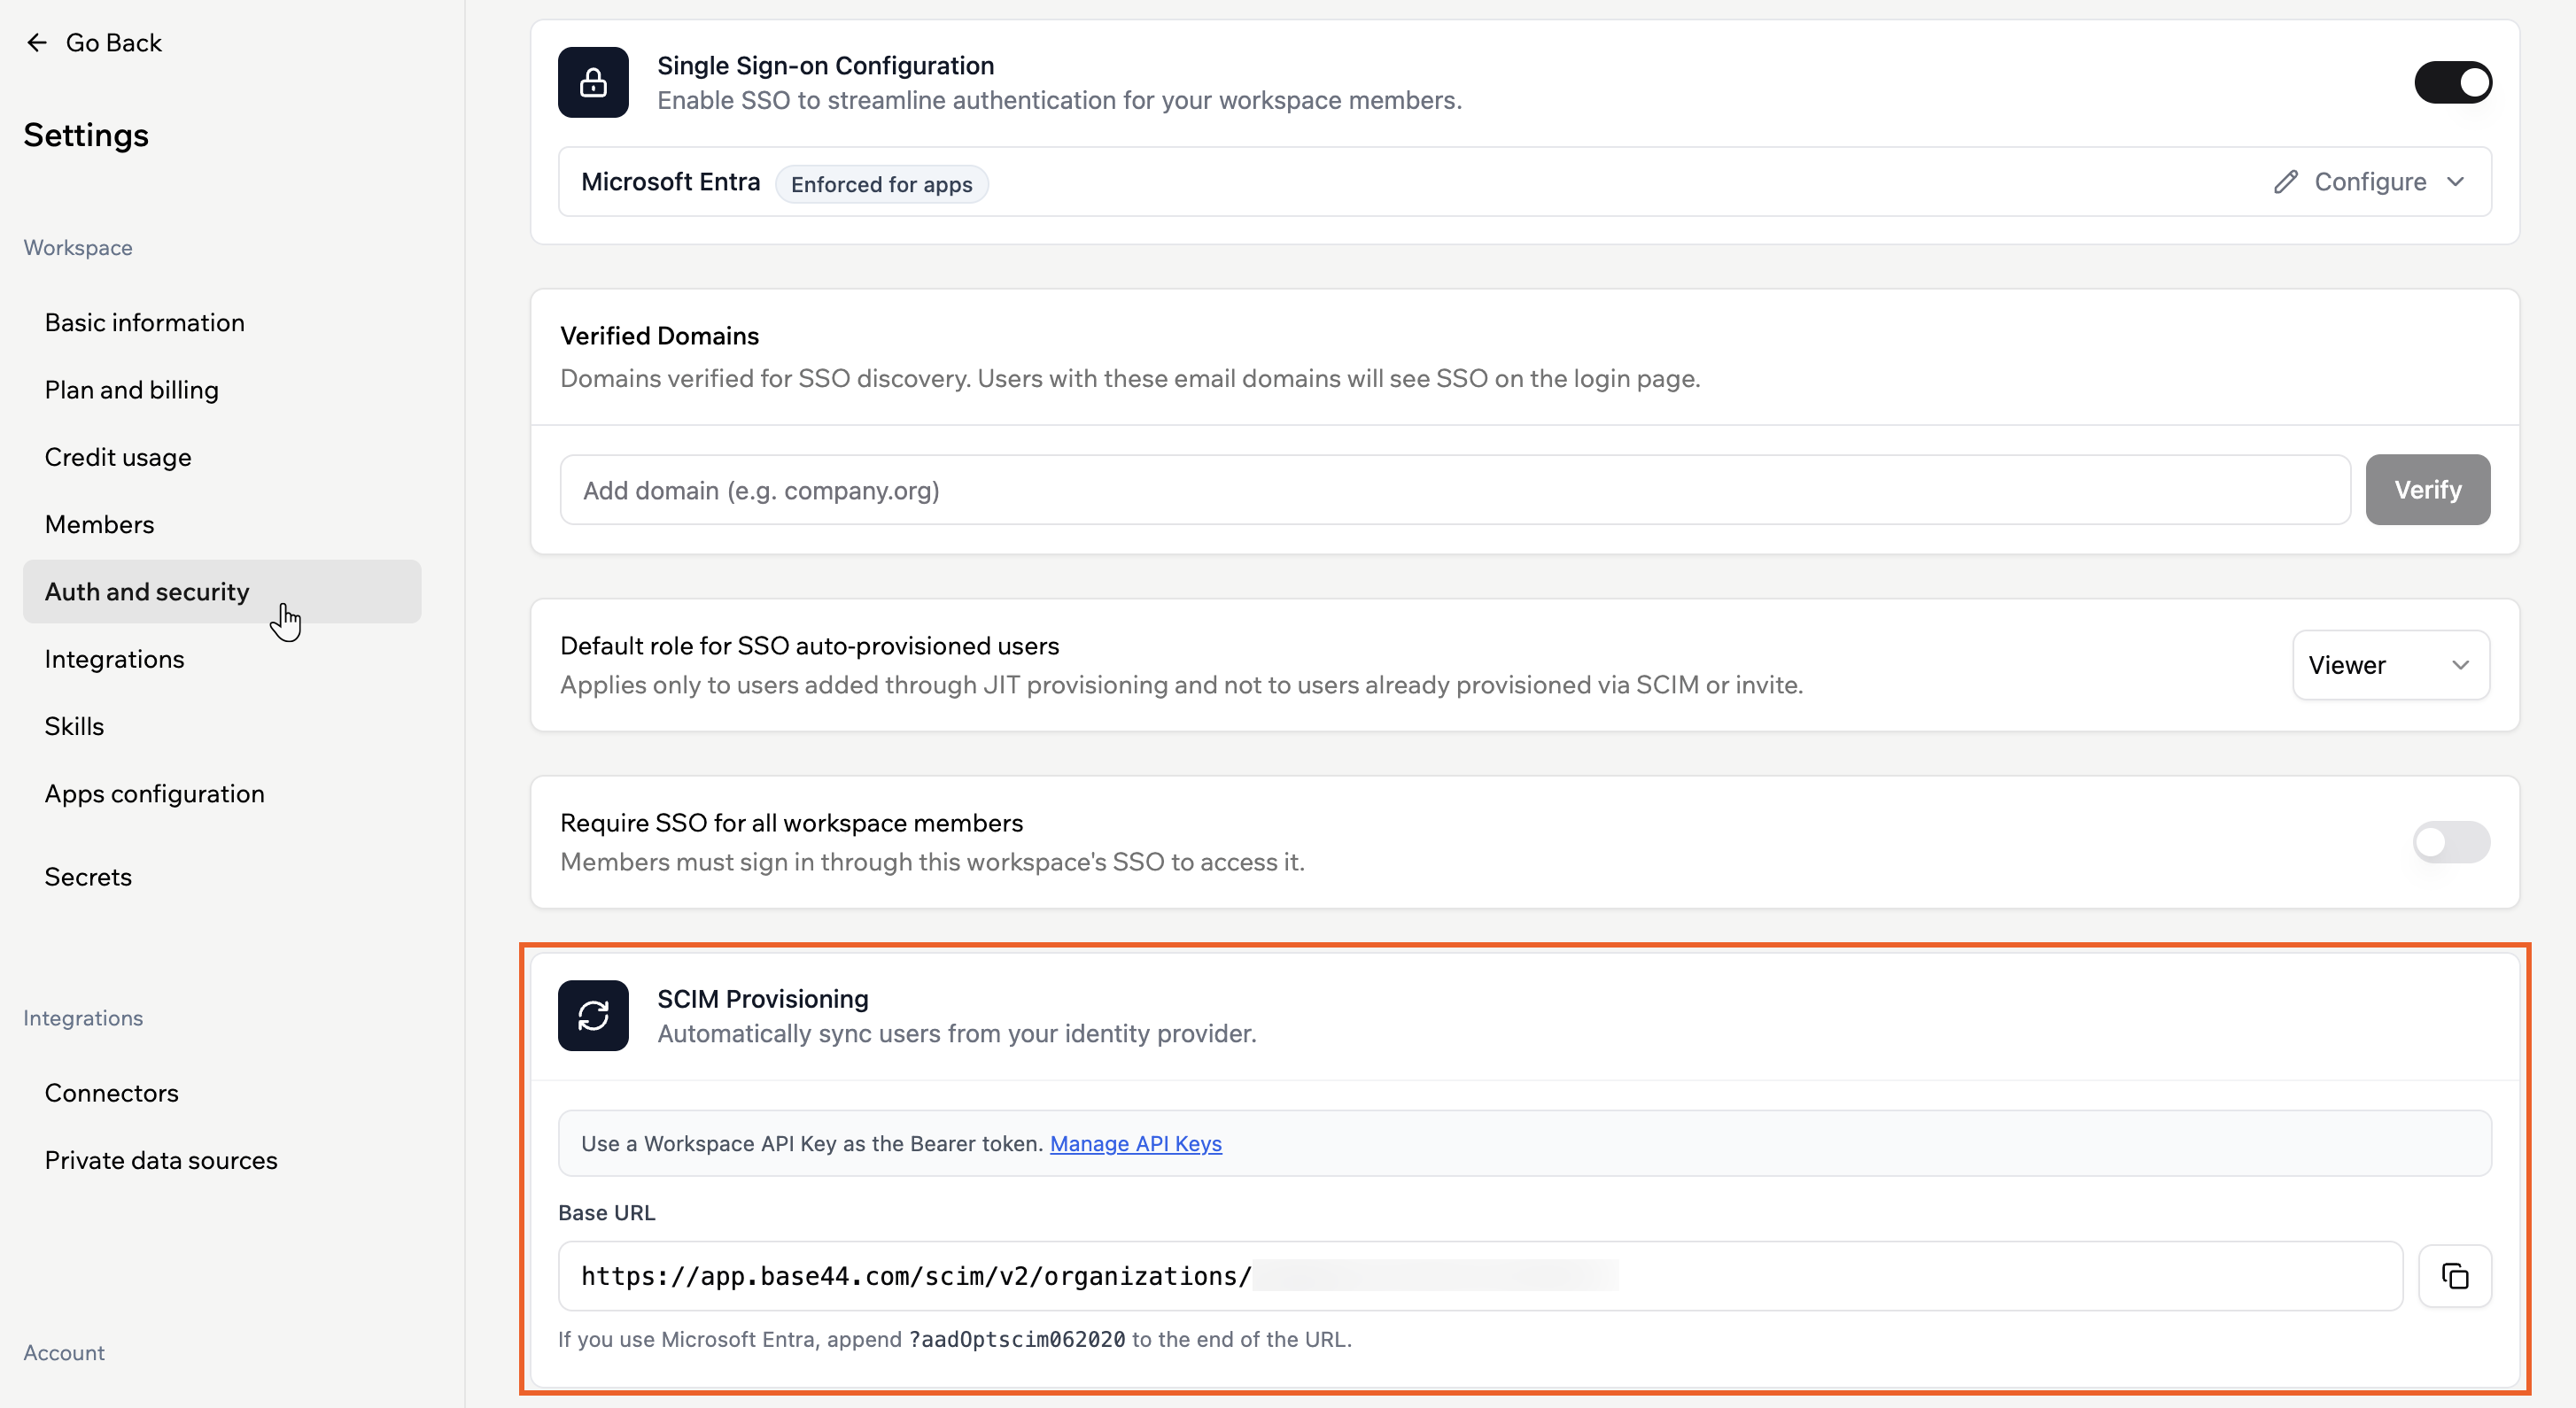Viewport: 2576px width, 1408px height.
Task: Copy the SCIM Base URL
Action: click(x=2454, y=1276)
